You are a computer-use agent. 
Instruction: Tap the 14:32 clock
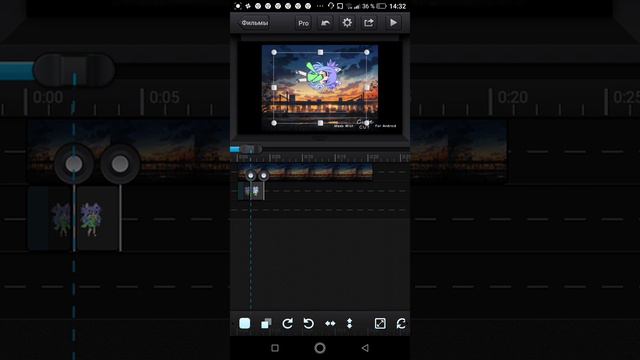[x=398, y=6]
